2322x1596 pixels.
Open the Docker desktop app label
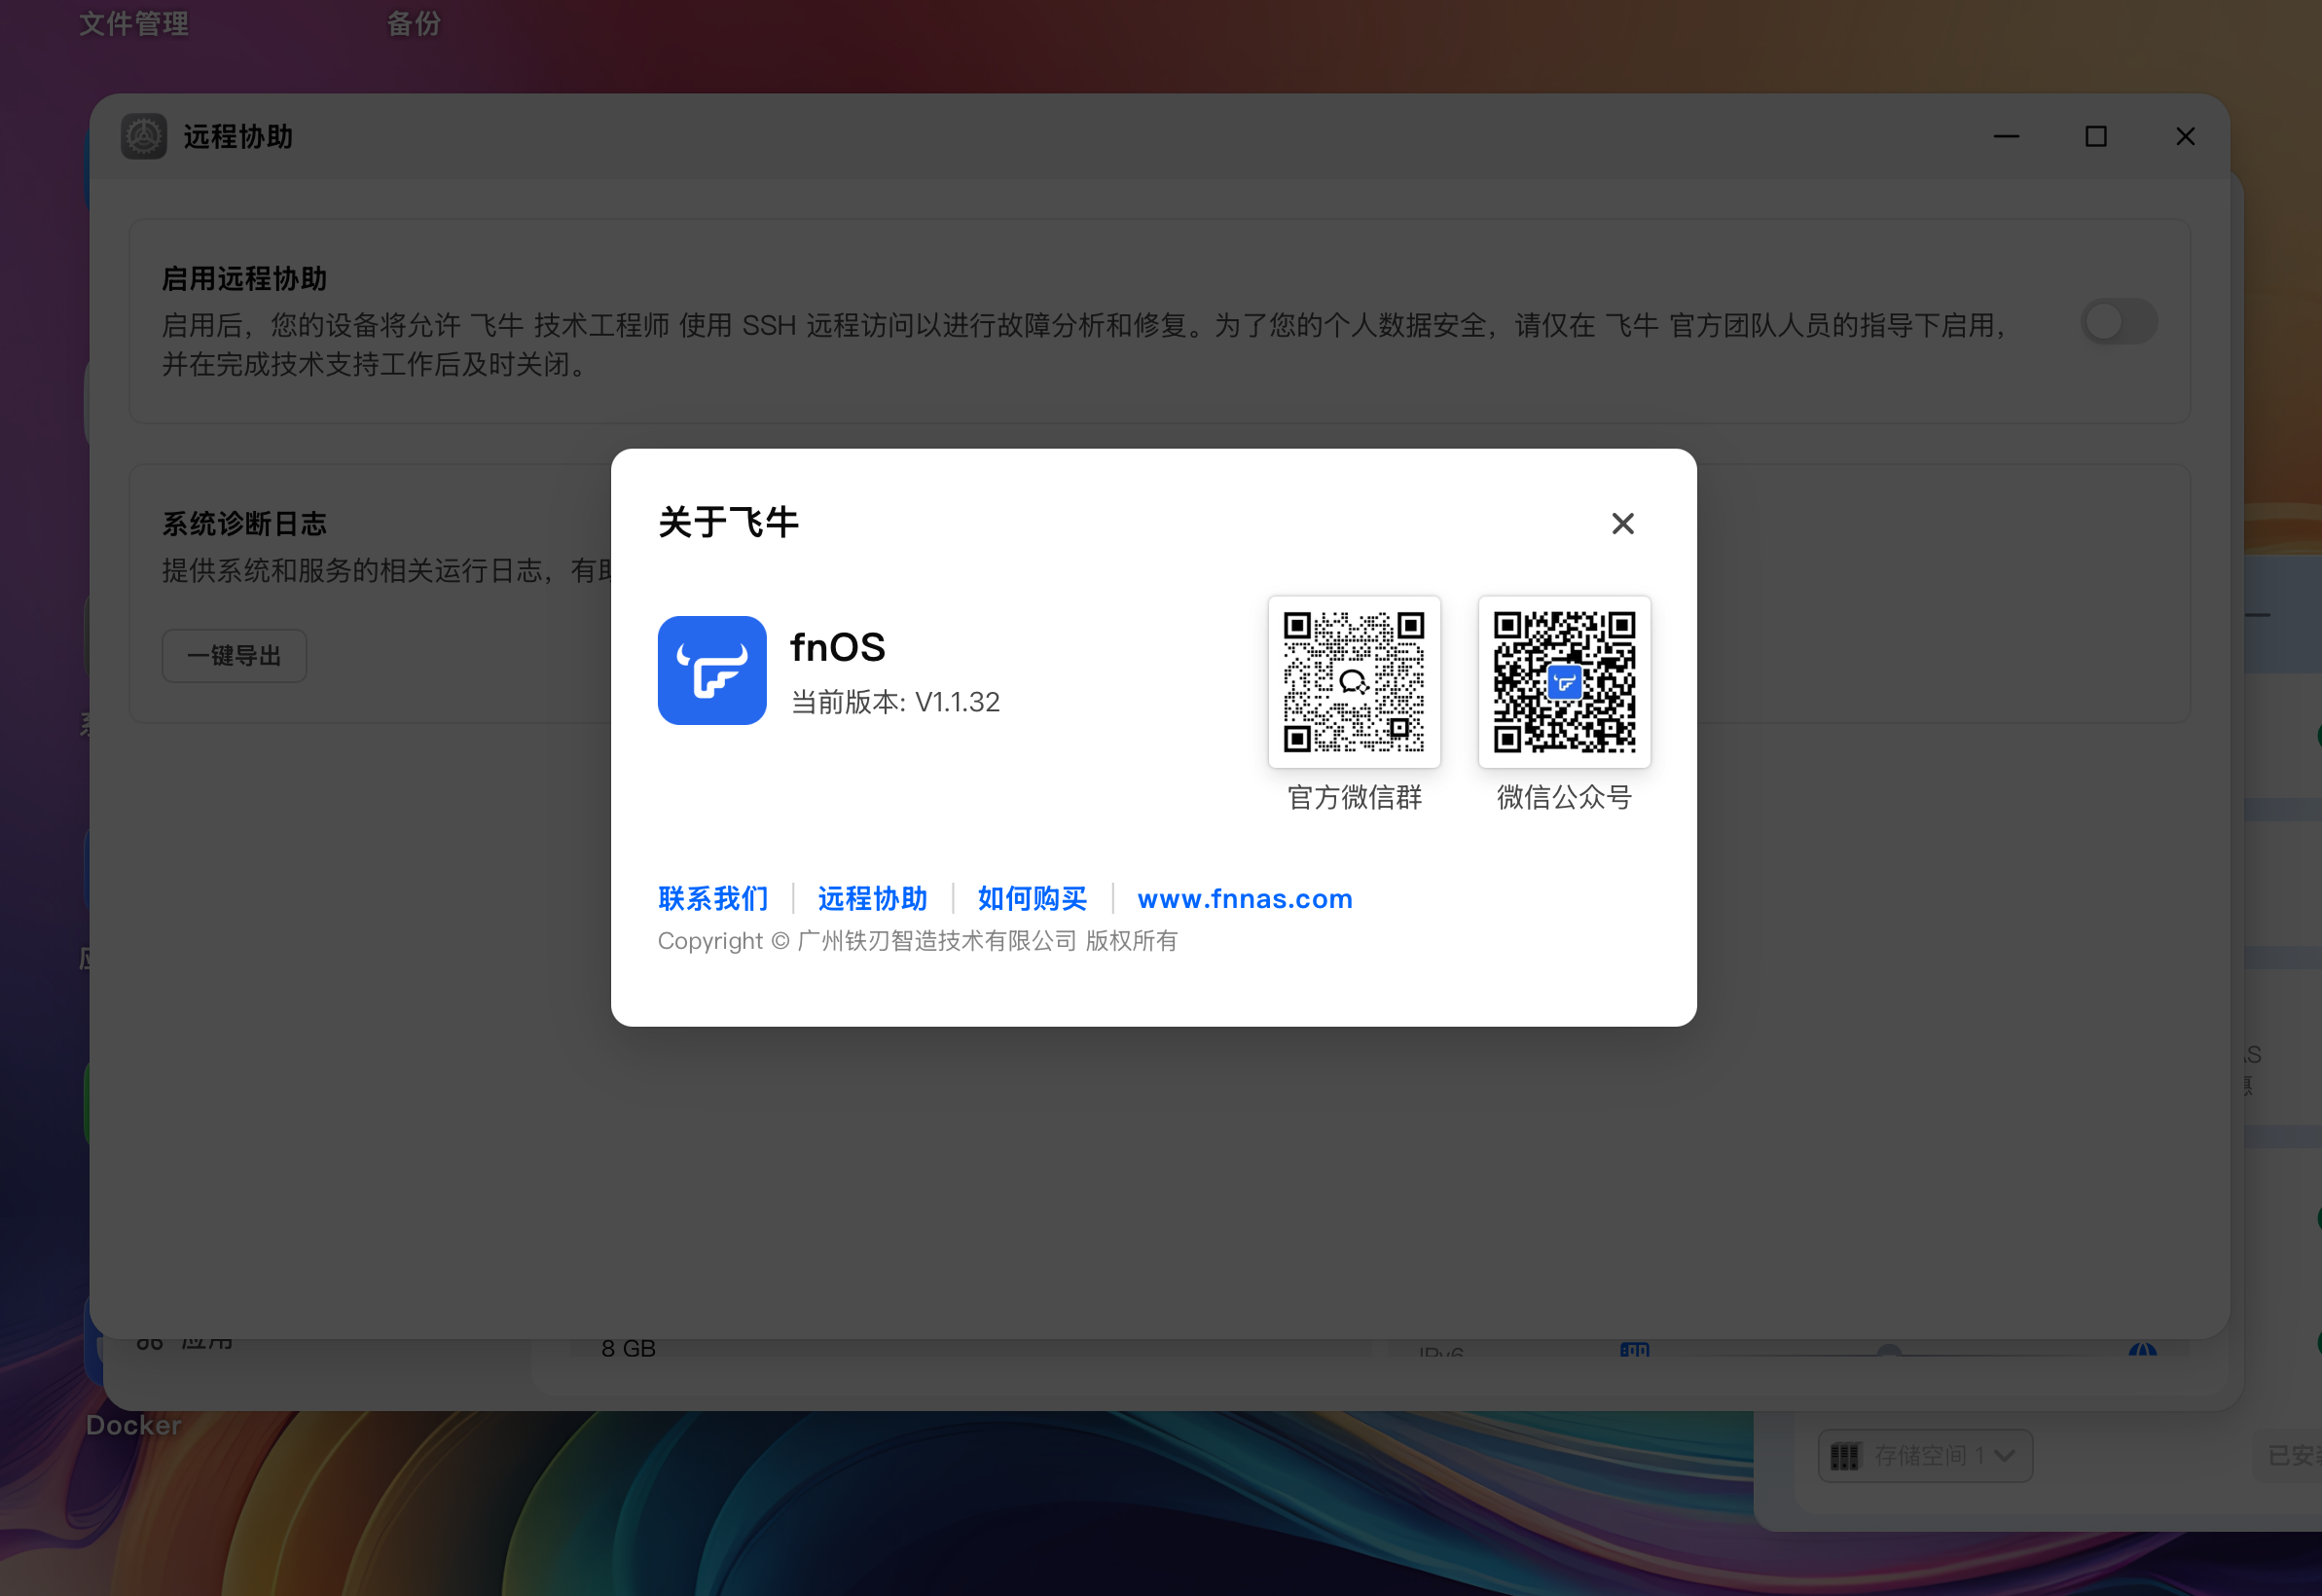[134, 1425]
